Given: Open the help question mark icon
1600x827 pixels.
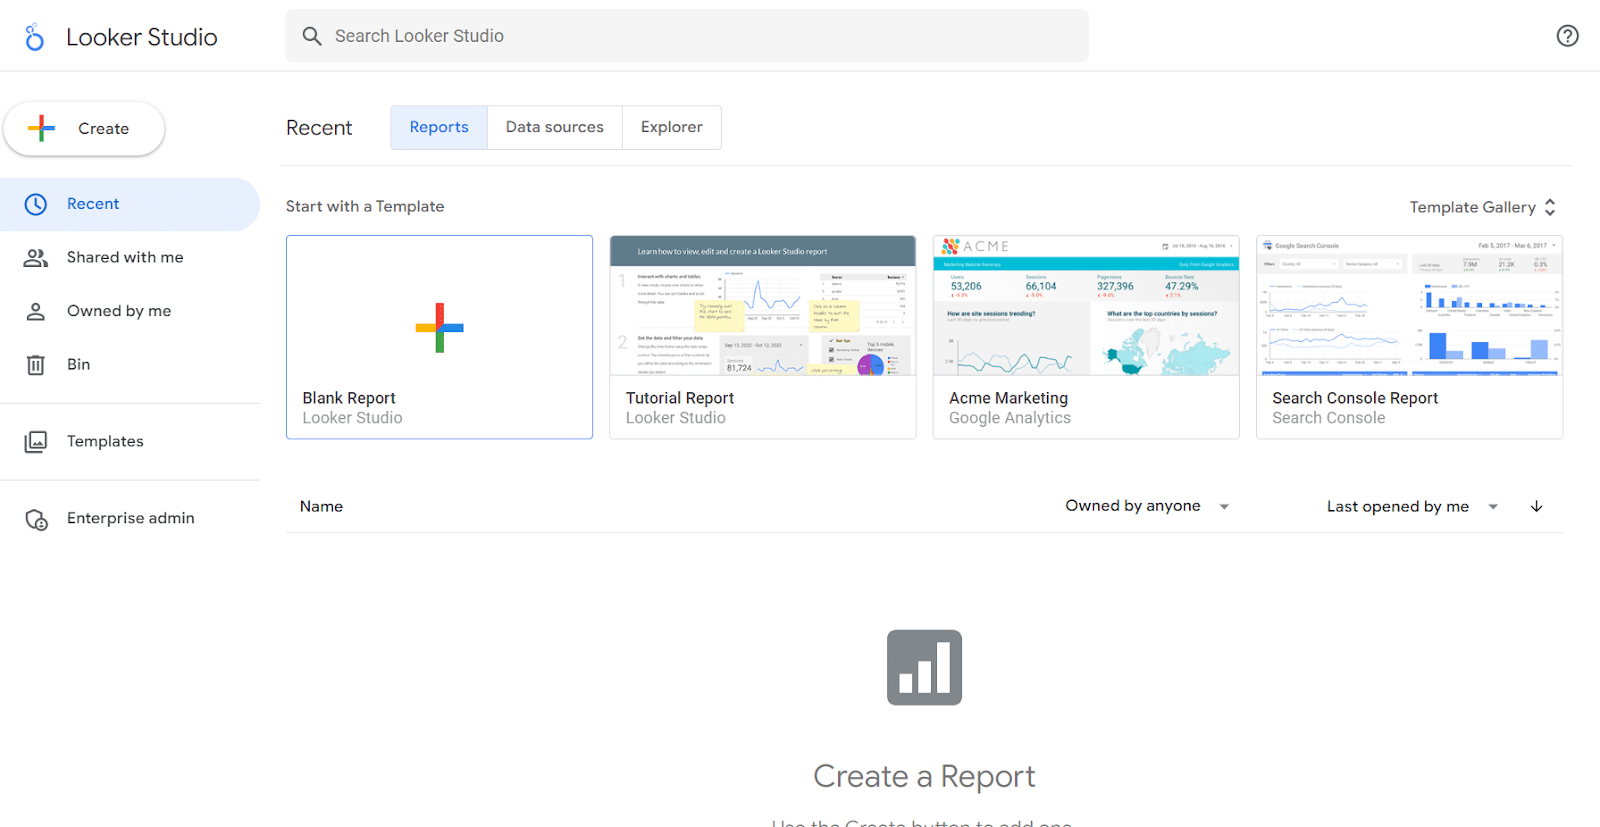Looking at the screenshot, I should pyautogui.click(x=1567, y=36).
